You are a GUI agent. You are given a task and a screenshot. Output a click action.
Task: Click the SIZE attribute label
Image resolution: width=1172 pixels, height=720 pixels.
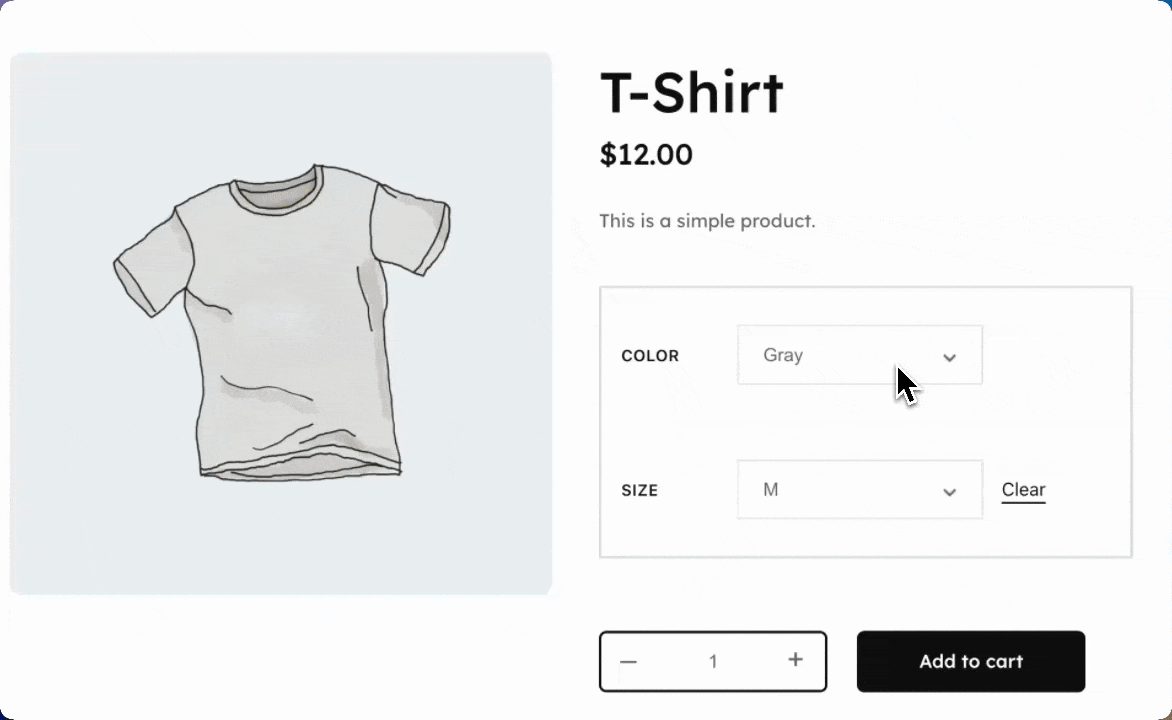(x=639, y=490)
